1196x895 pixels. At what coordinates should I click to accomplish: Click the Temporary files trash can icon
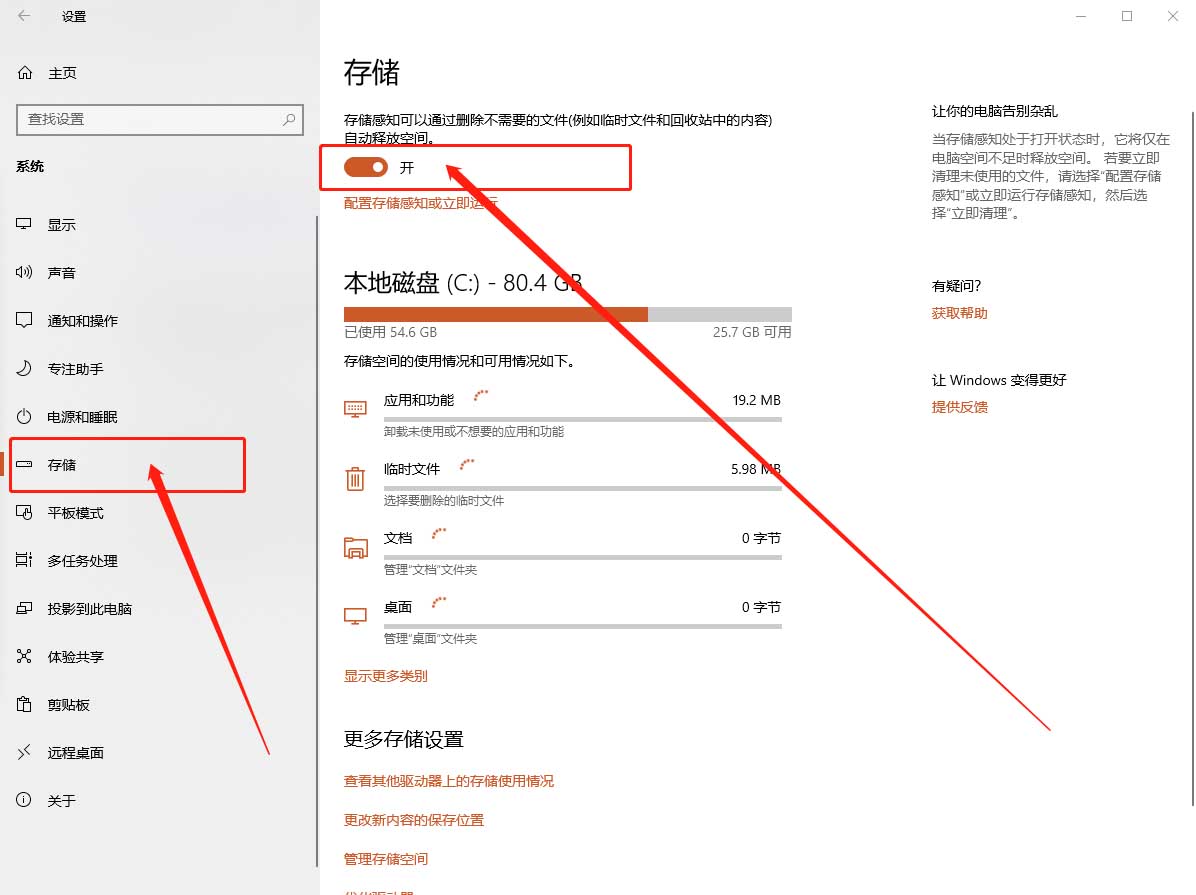(x=355, y=478)
